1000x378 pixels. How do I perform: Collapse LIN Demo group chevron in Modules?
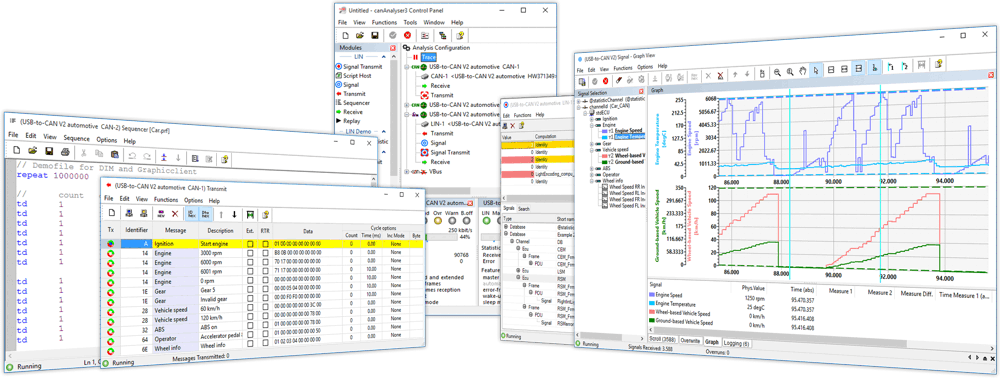384,131
